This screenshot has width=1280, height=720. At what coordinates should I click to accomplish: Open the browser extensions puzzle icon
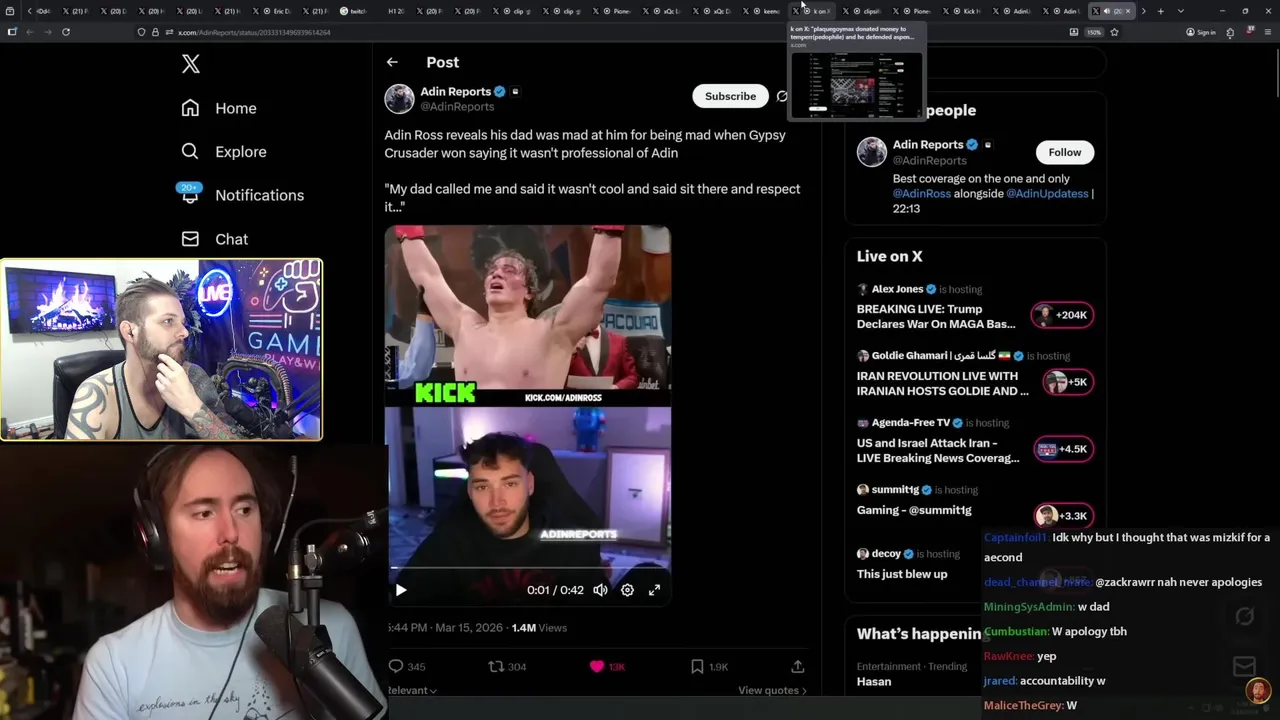1230,32
